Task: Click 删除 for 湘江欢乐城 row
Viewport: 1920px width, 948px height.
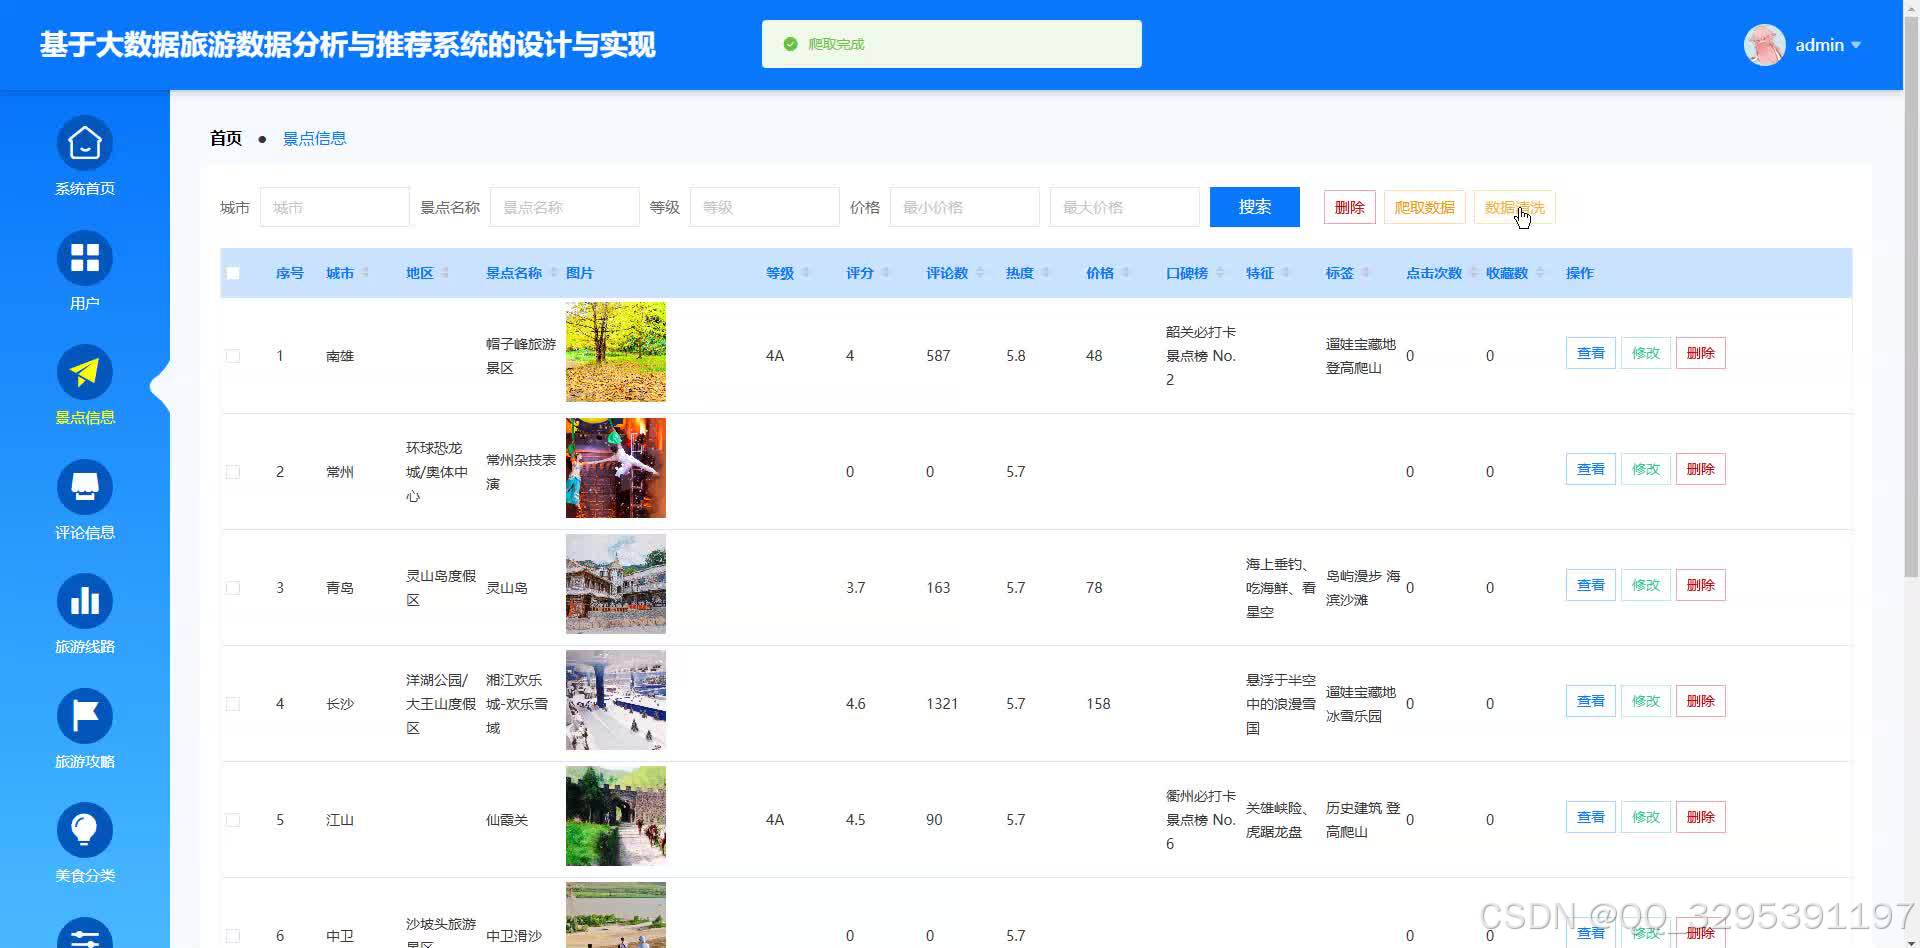Action: (1701, 701)
